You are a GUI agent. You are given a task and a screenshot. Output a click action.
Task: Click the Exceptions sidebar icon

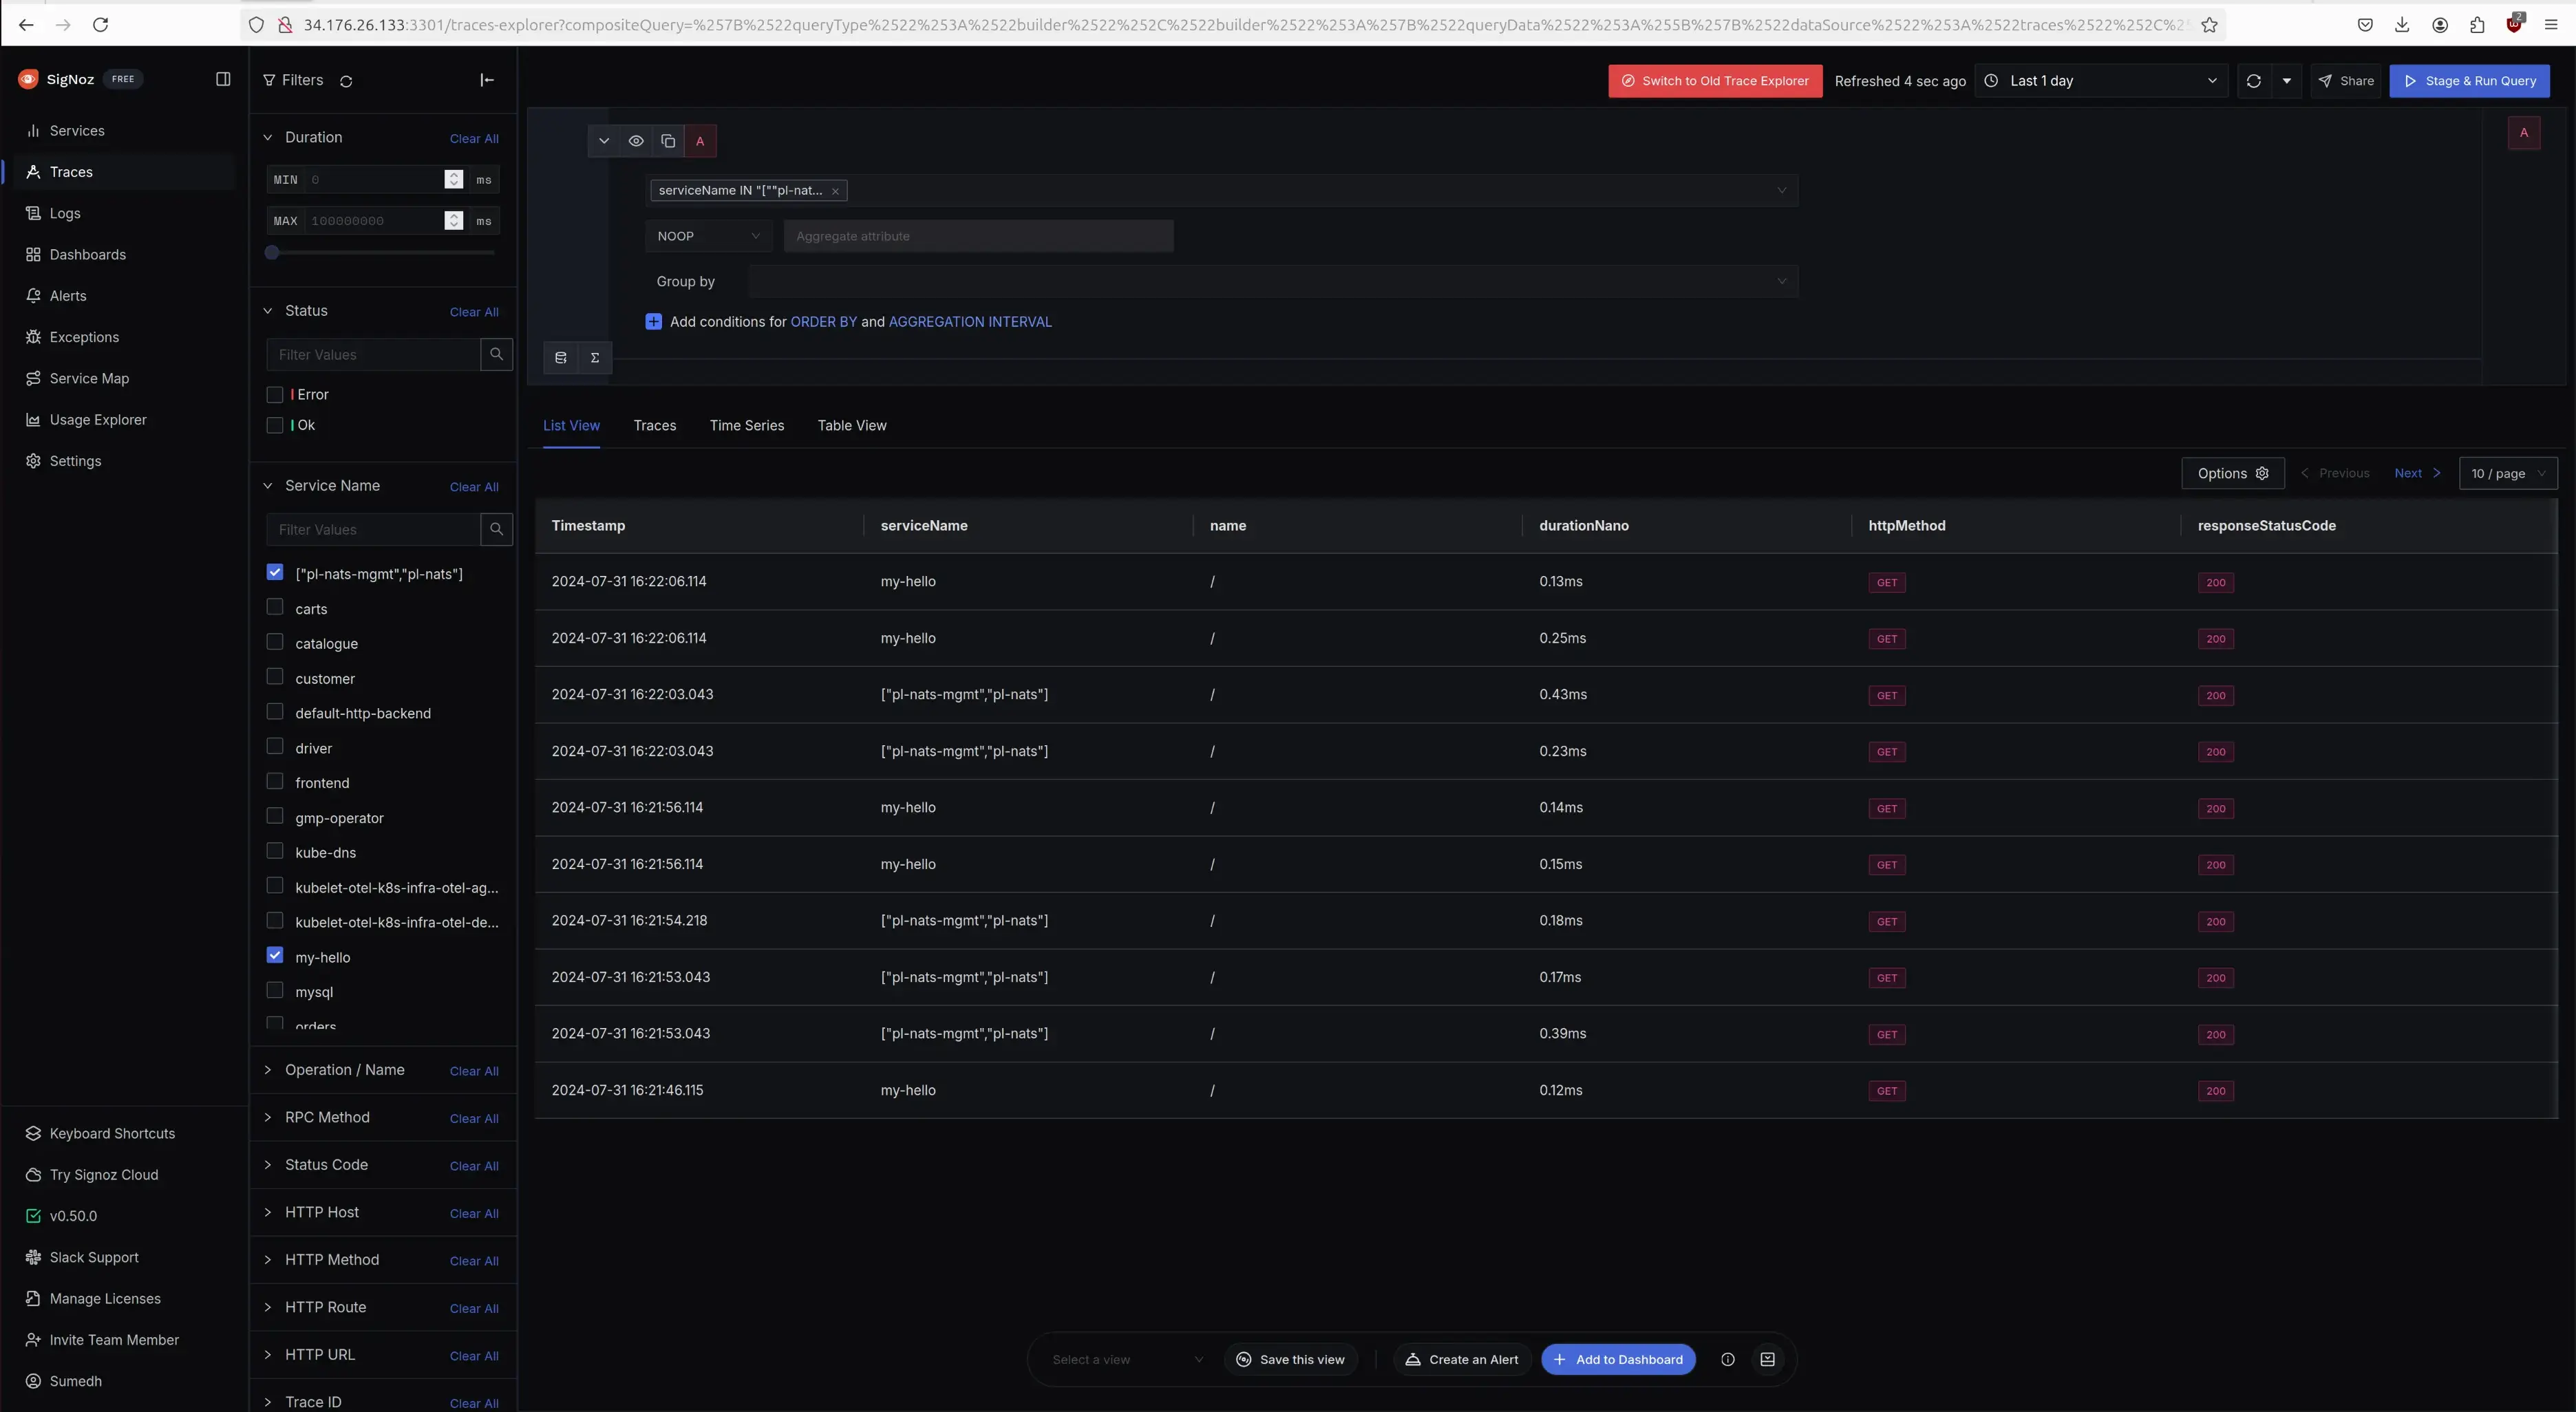[33, 337]
